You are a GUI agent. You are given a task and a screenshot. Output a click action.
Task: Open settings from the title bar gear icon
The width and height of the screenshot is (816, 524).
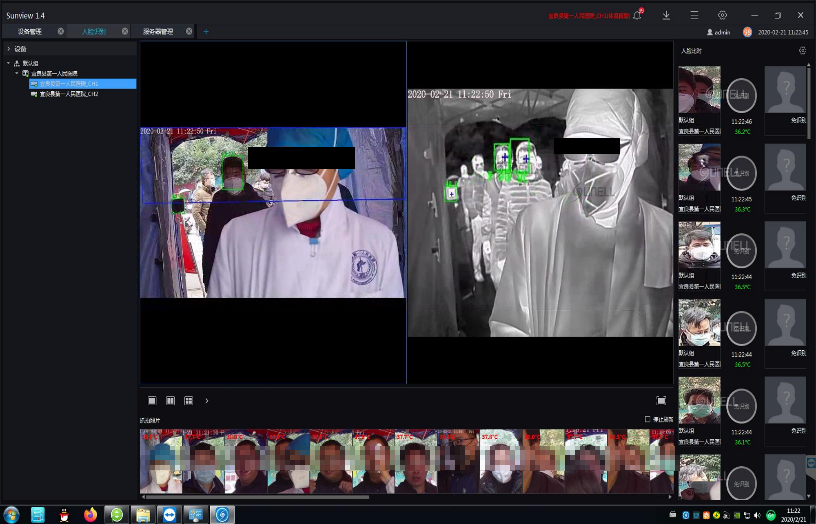pyautogui.click(x=723, y=16)
